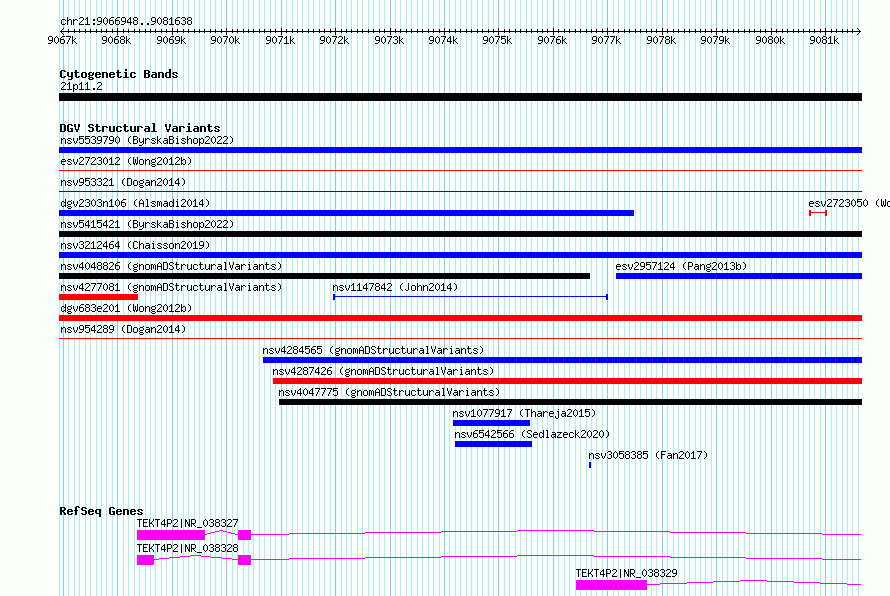Click the blue bar under nsv3212464
The image size is (890, 596).
tap(460, 255)
